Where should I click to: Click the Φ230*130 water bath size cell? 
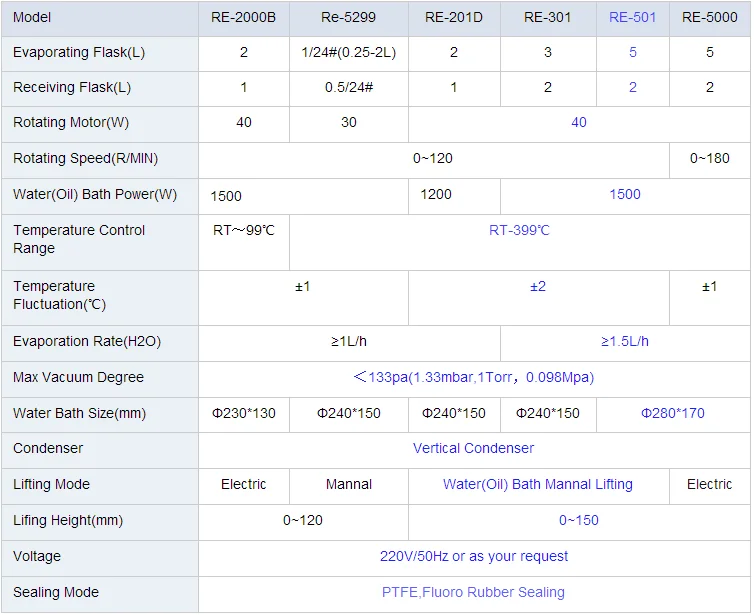point(244,413)
